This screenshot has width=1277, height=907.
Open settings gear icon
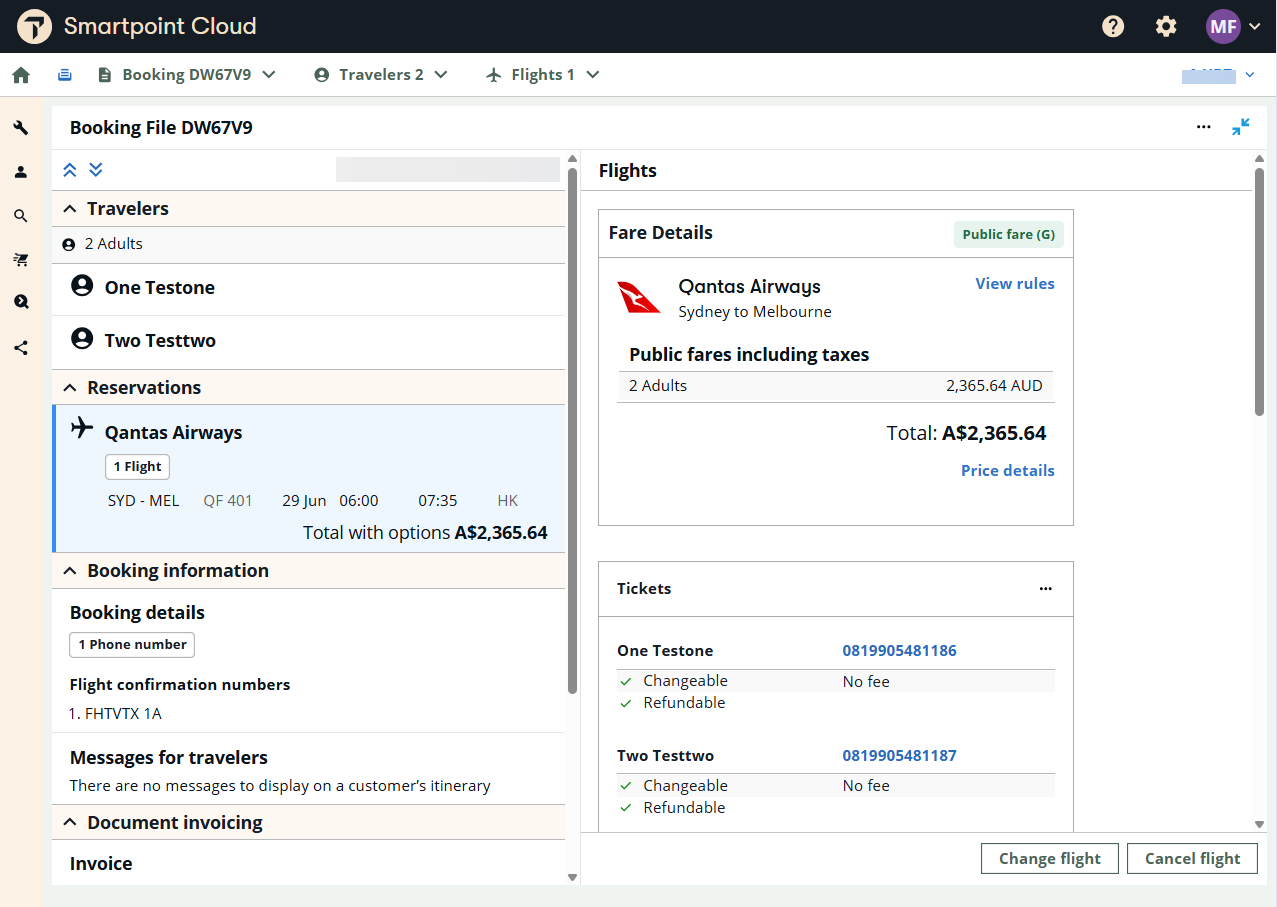tap(1166, 27)
